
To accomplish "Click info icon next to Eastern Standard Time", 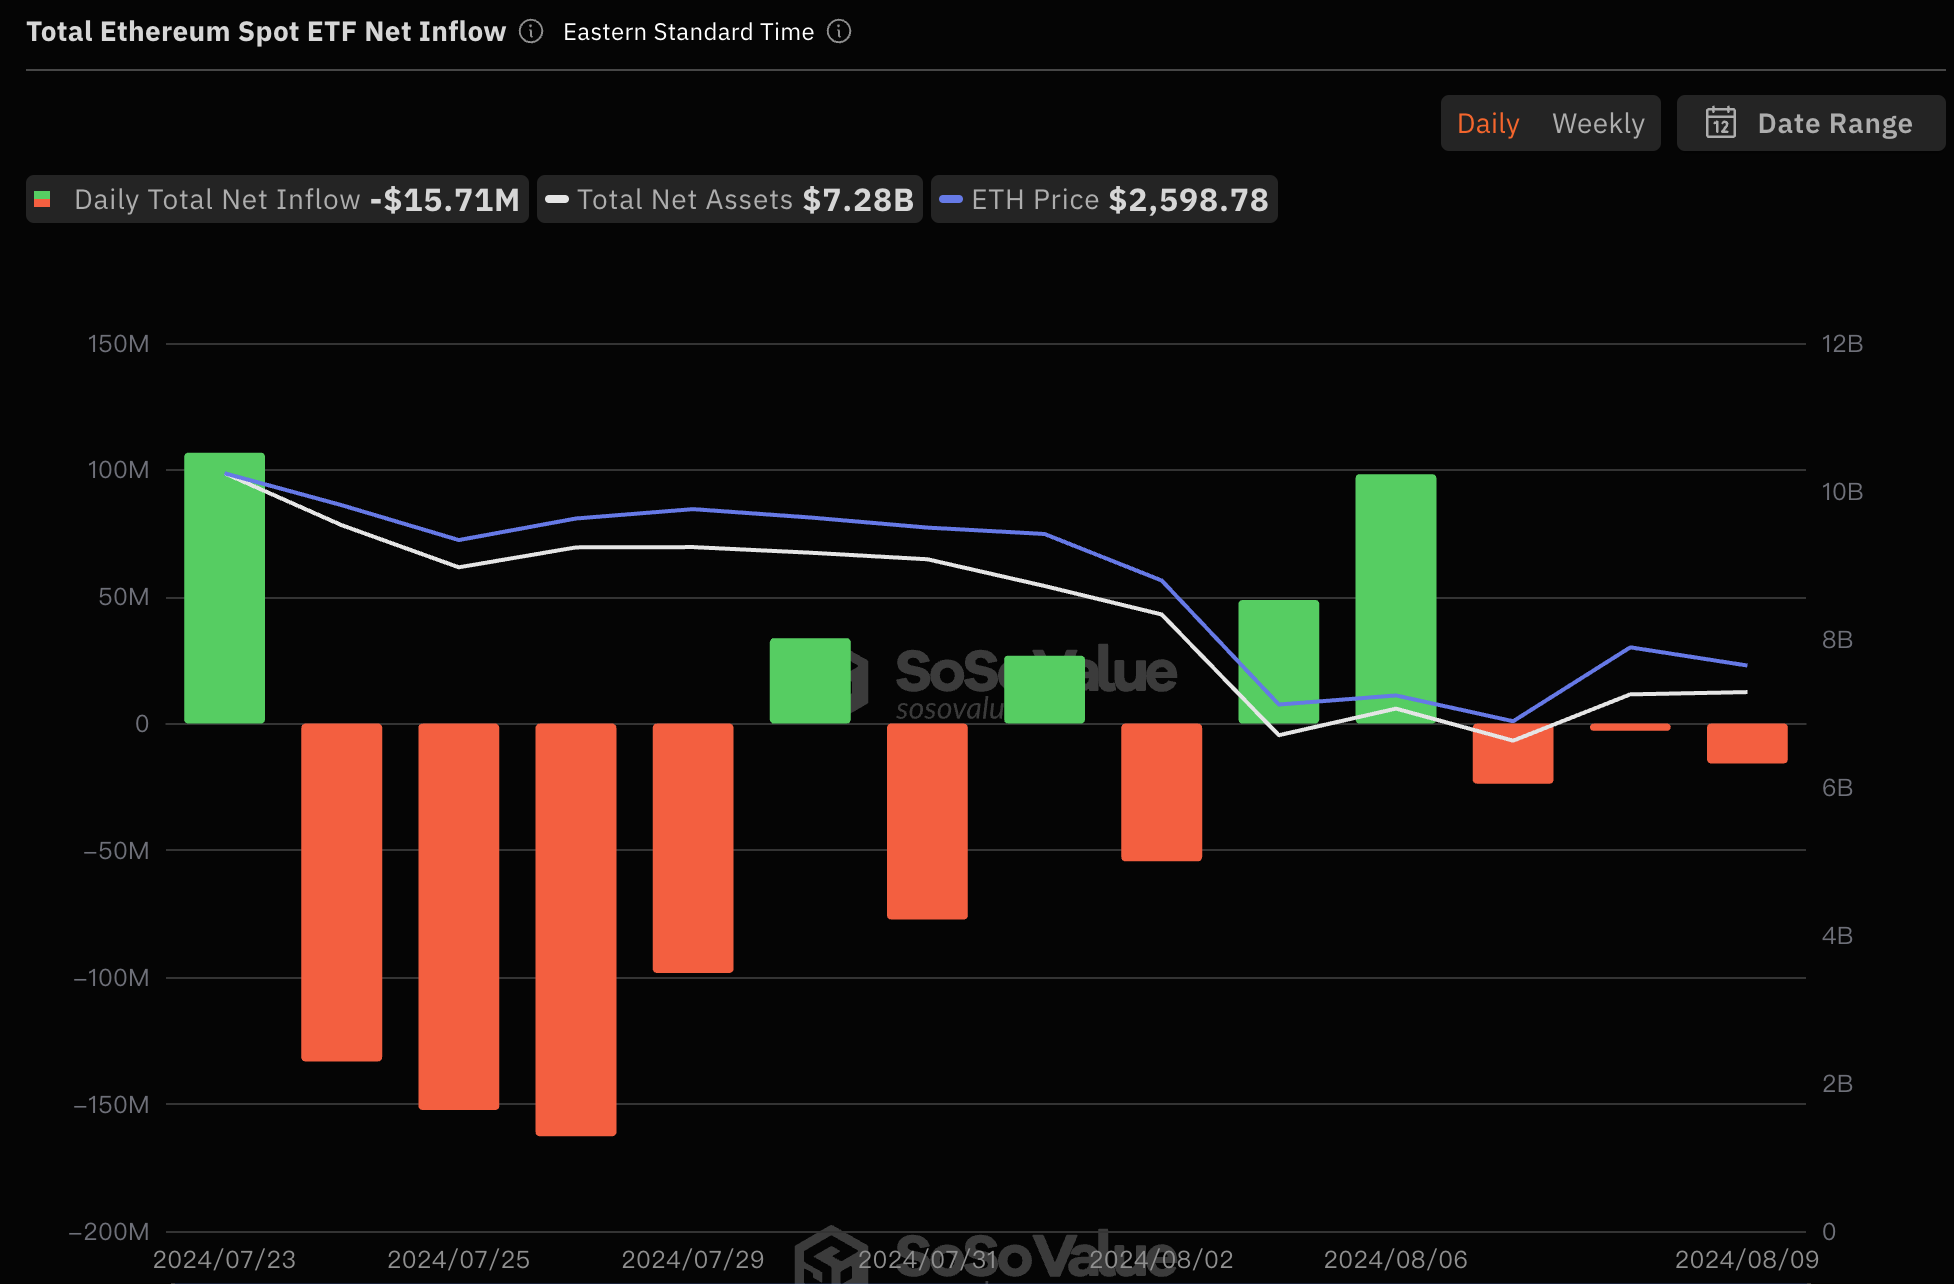I will 839,32.
